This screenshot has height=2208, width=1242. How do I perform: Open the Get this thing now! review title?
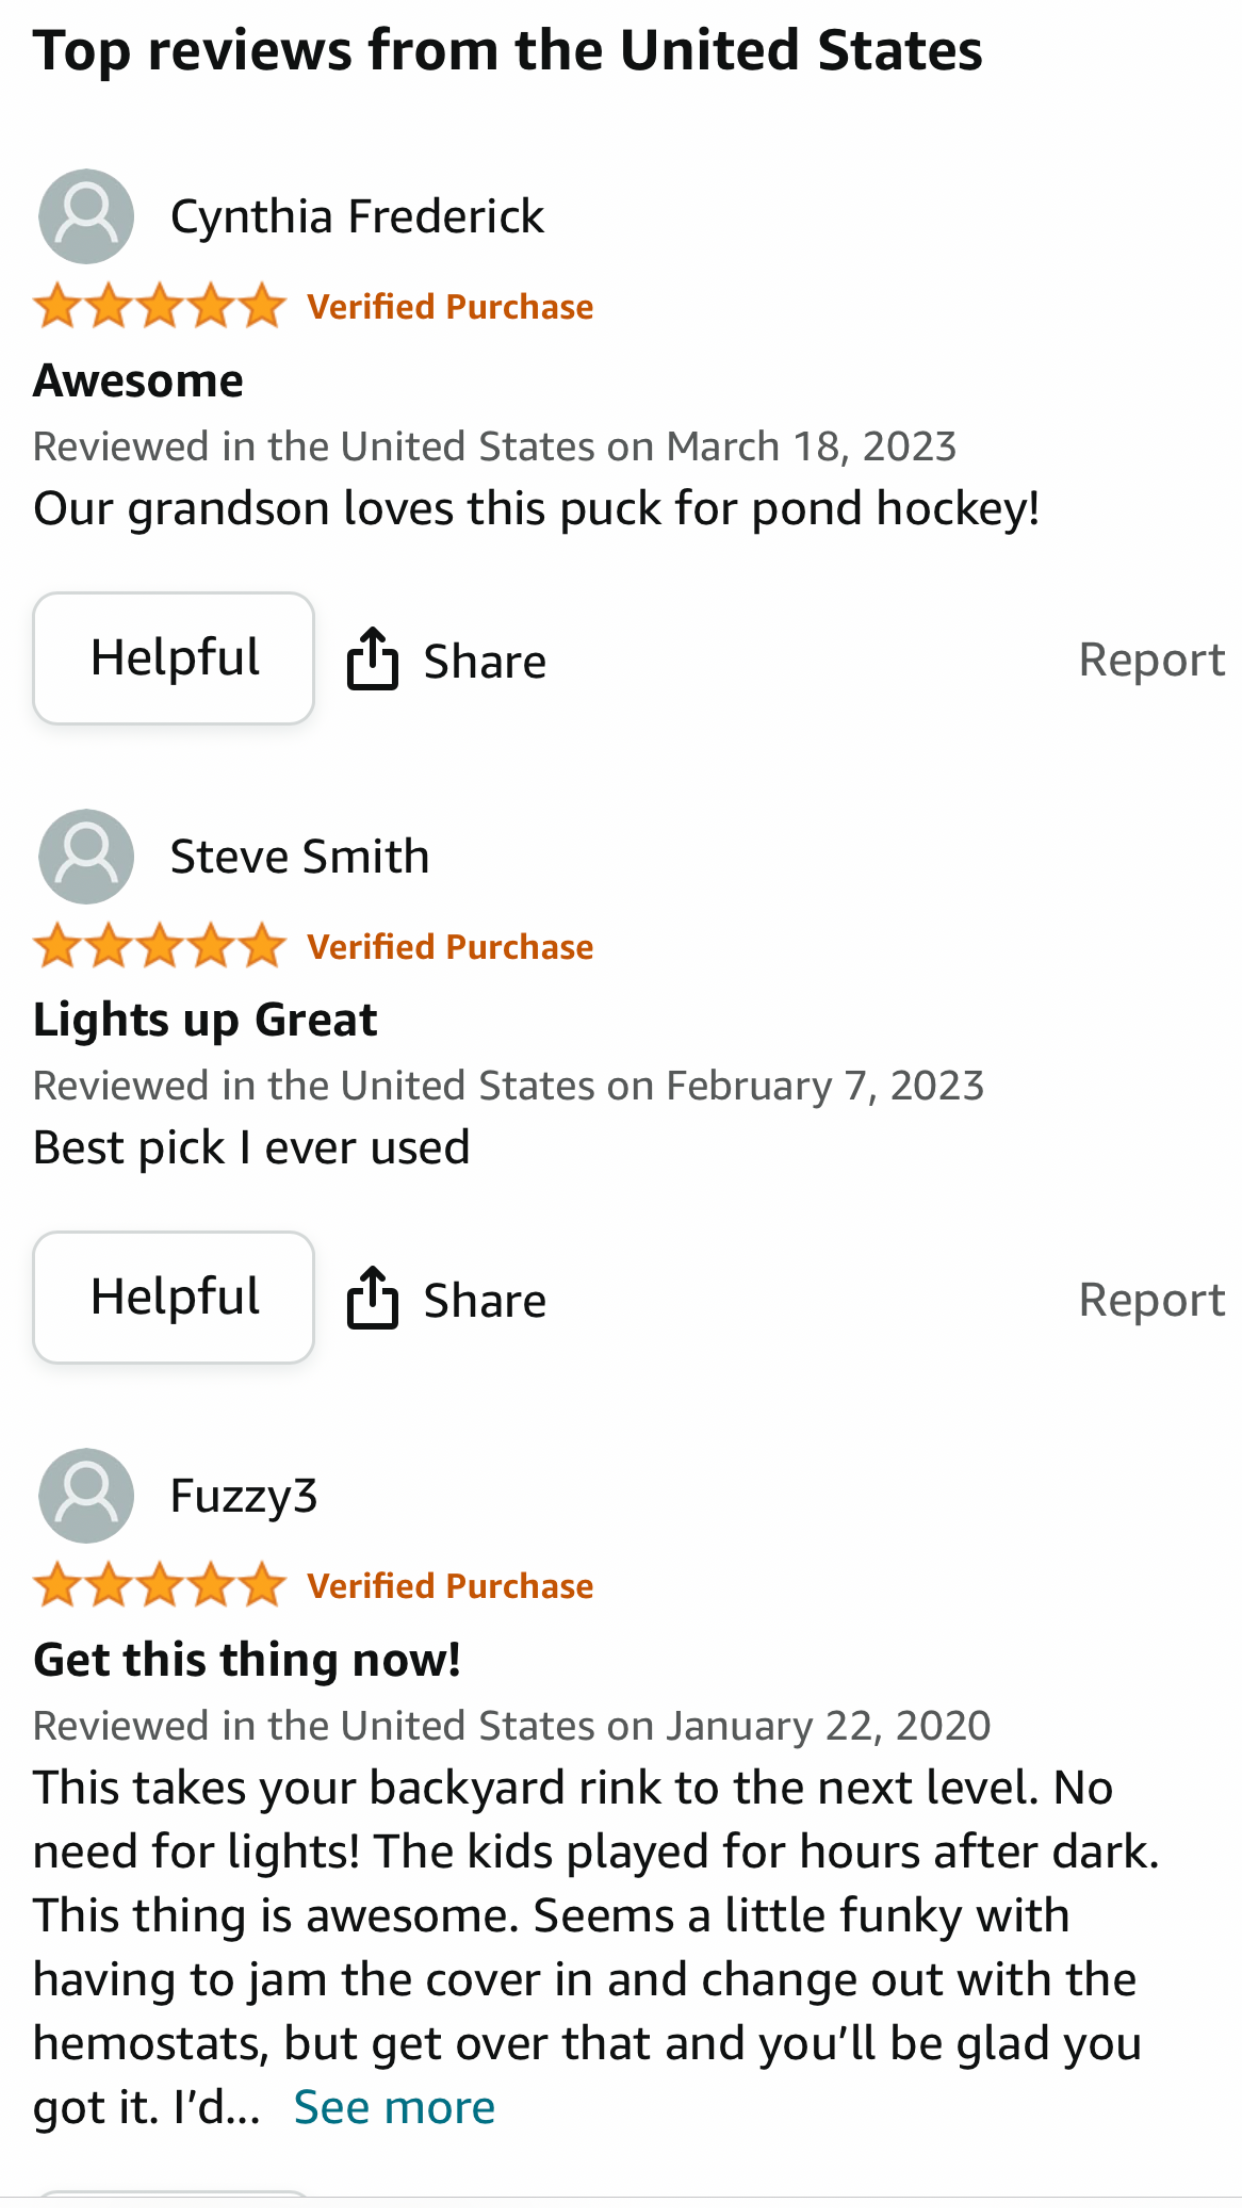coord(247,1660)
